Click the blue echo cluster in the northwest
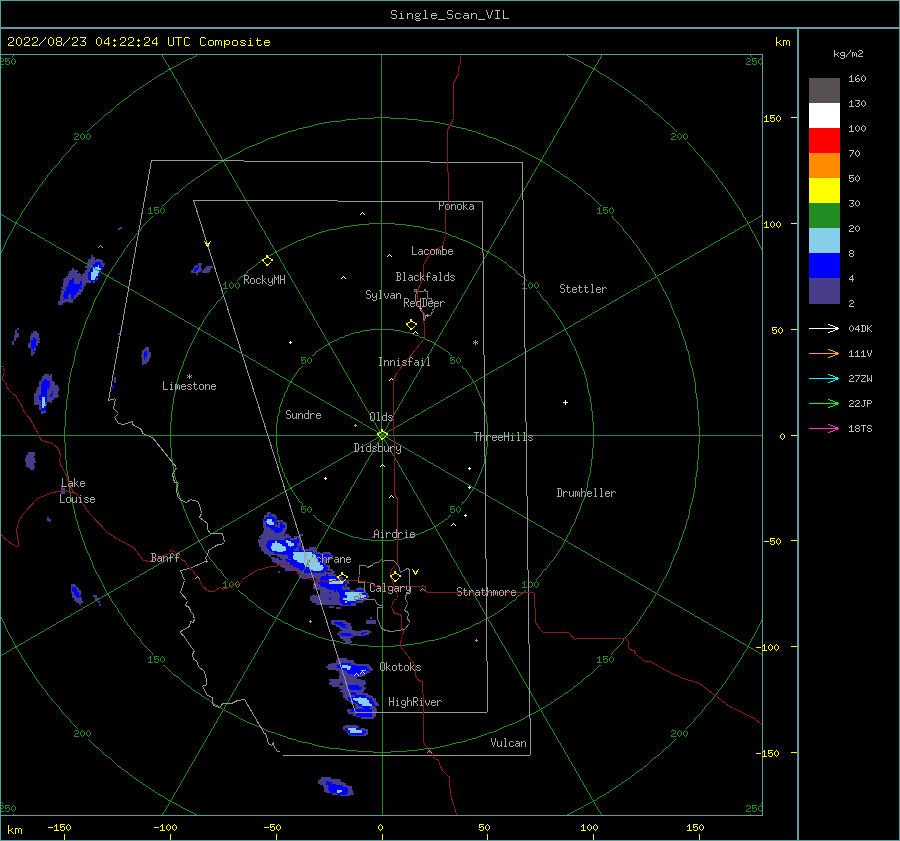900x841 pixels. click(80, 279)
